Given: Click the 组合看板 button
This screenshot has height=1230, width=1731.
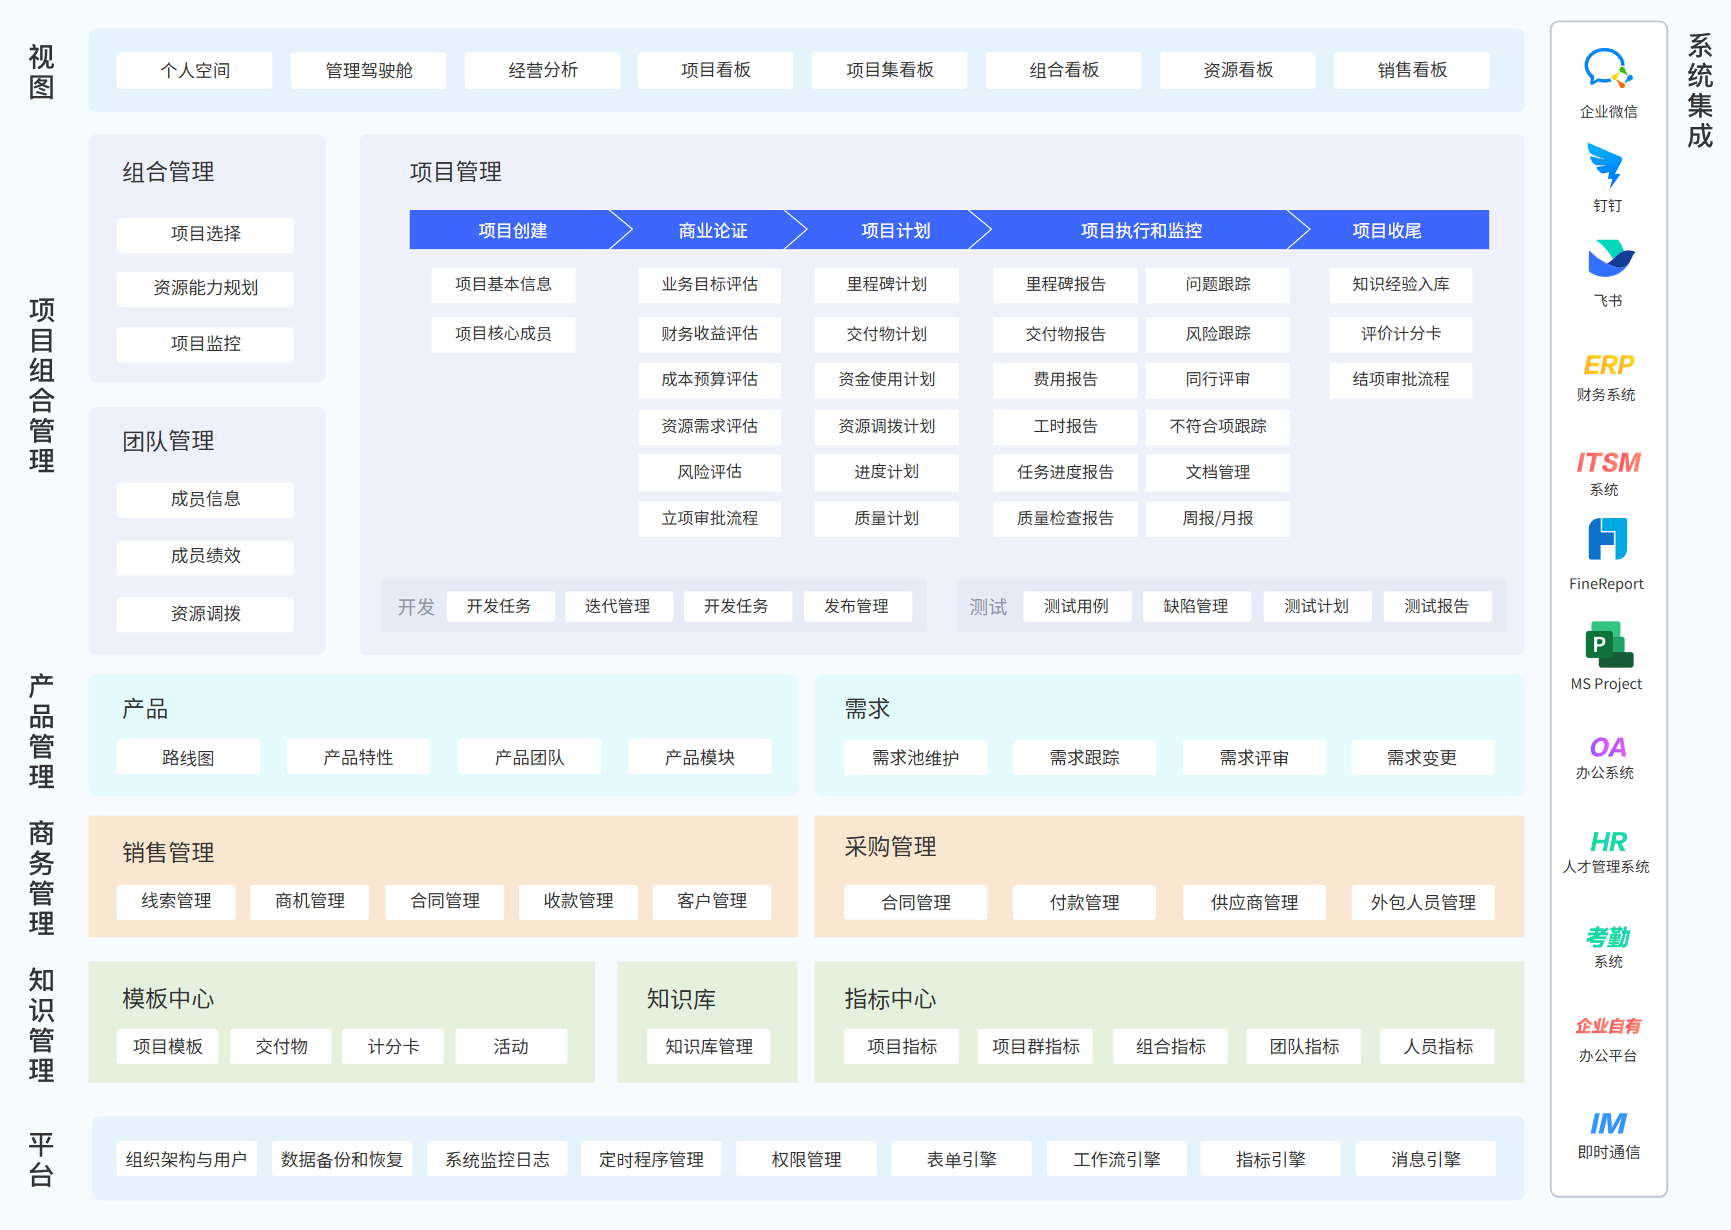Looking at the screenshot, I should coord(1064,71).
